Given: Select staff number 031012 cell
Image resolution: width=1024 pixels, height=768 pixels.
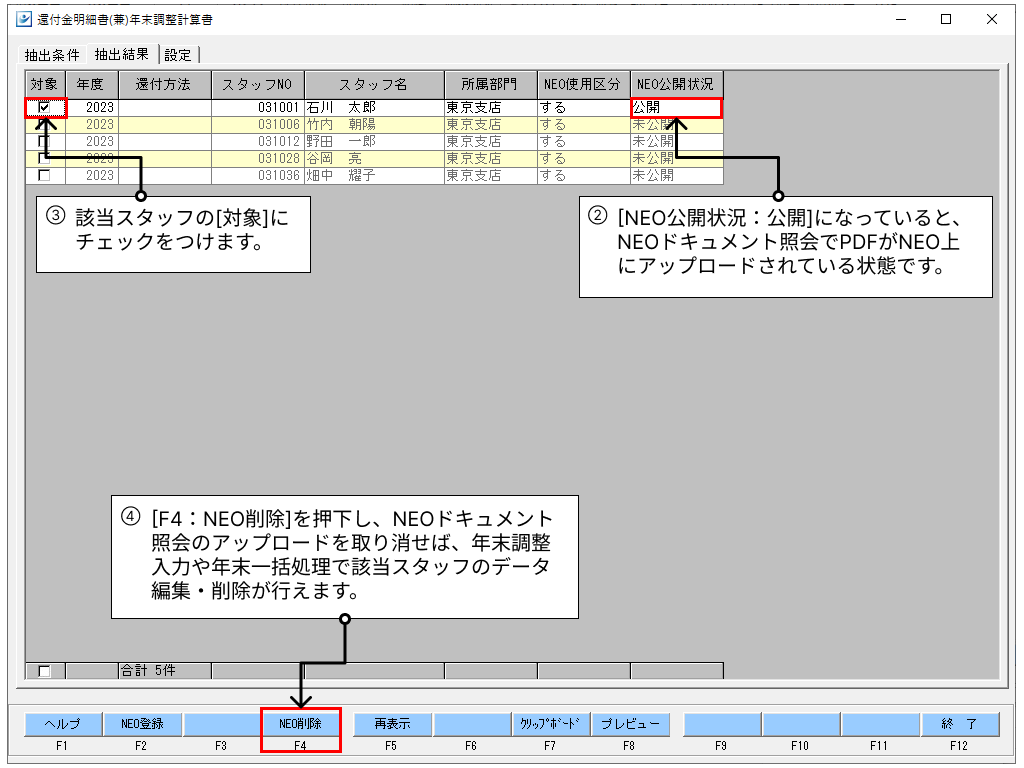Looking at the screenshot, I should coord(257,141).
